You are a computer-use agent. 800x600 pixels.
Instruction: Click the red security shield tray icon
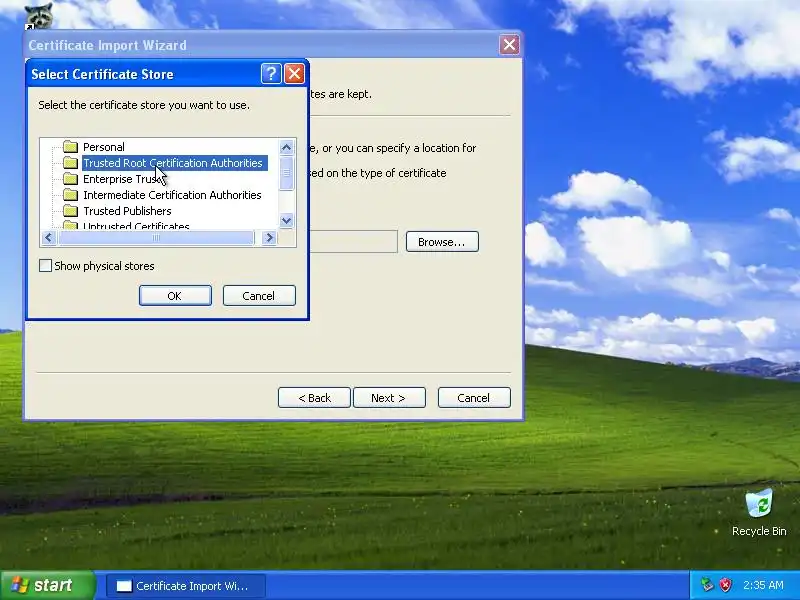pos(725,585)
